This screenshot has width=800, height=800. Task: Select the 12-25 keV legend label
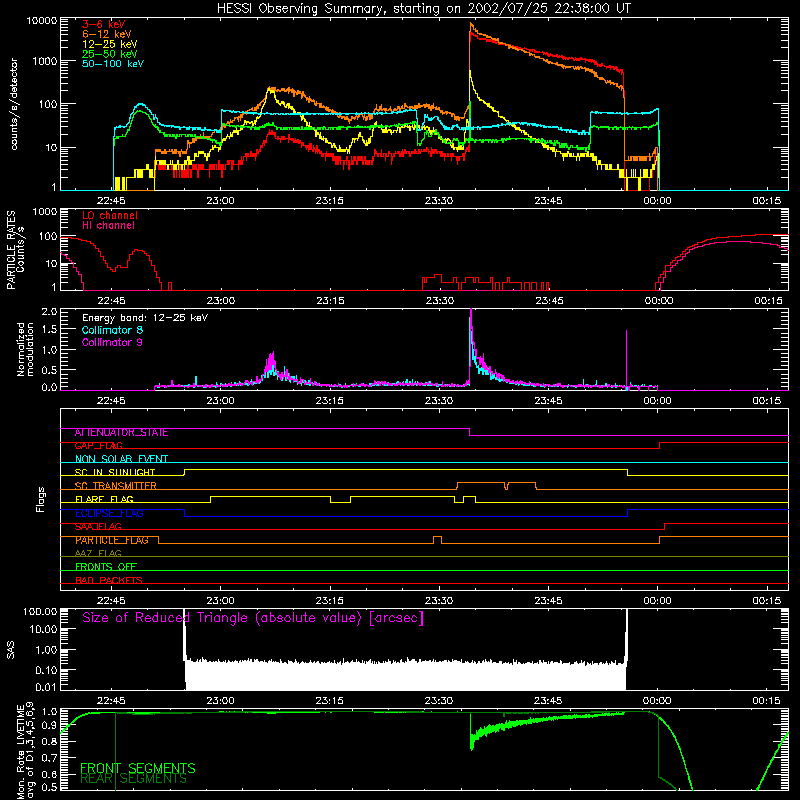[x=110, y=44]
